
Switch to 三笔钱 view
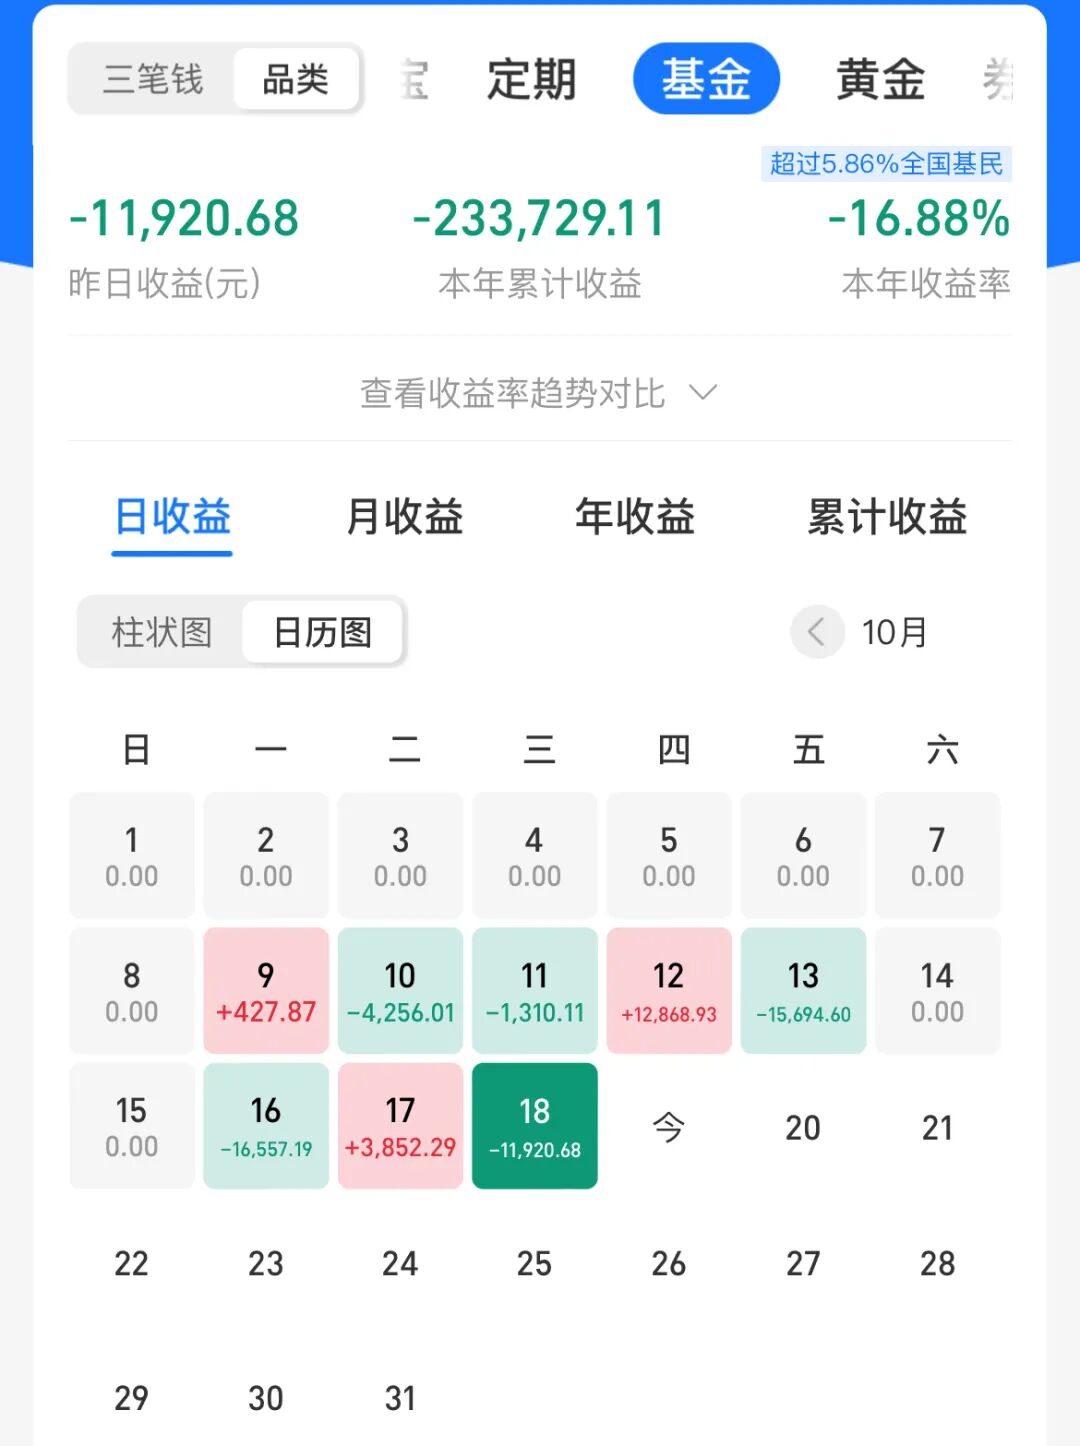click(153, 79)
